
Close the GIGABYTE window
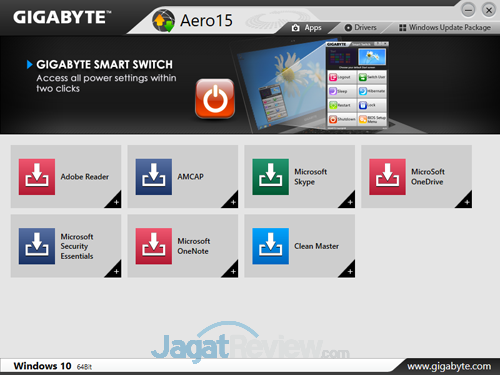pyautogui.click(x=489, y=10)
